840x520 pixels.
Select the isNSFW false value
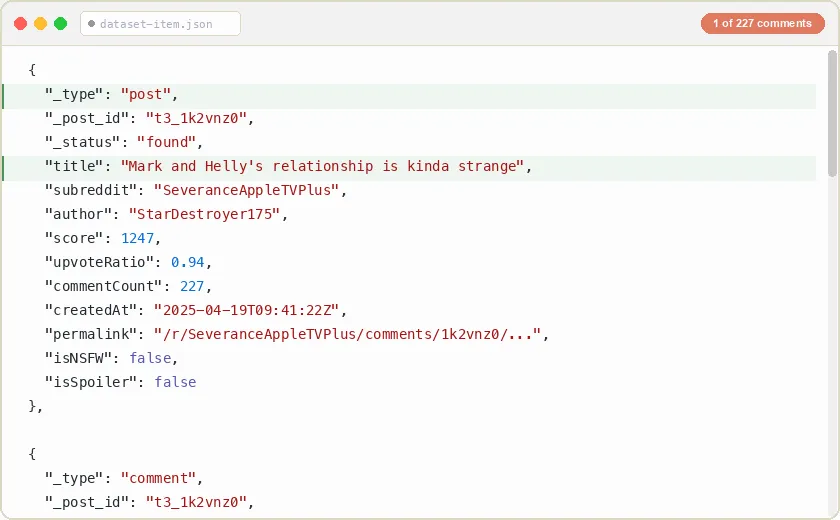click(x=150, y=358)
